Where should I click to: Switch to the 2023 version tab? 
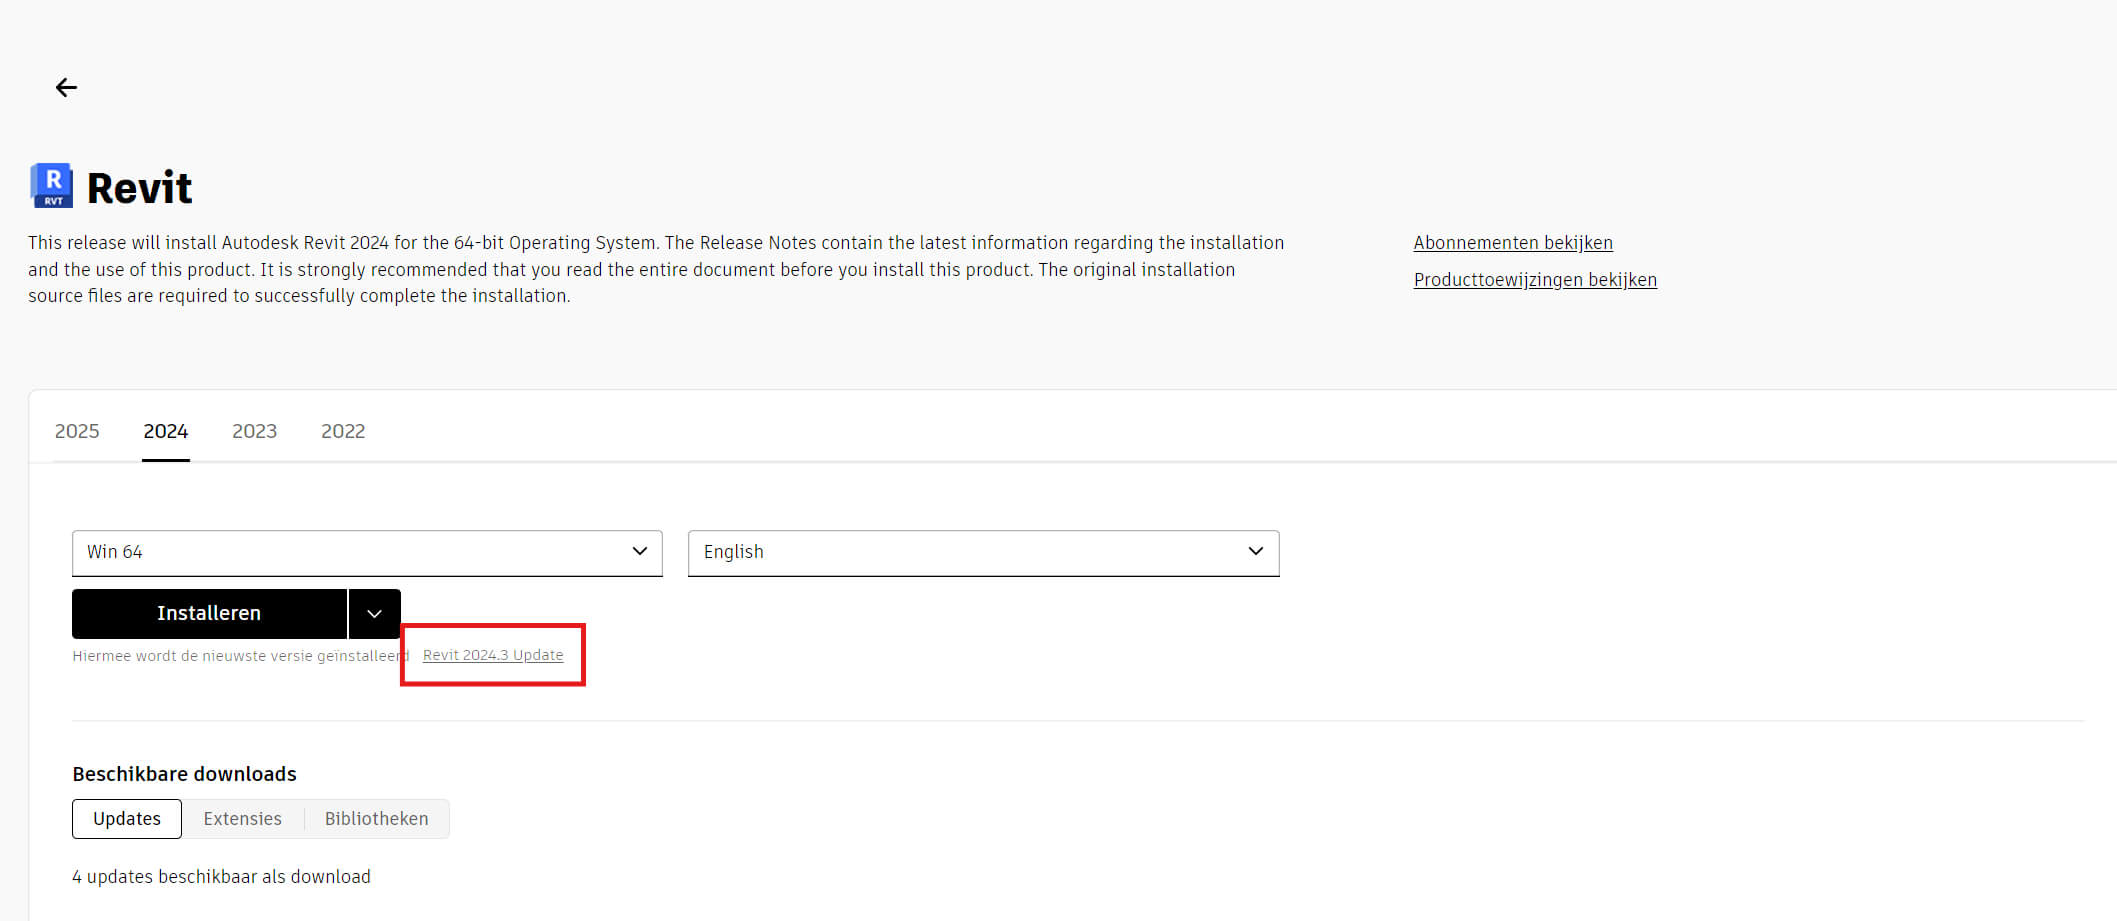click(254, 431)
